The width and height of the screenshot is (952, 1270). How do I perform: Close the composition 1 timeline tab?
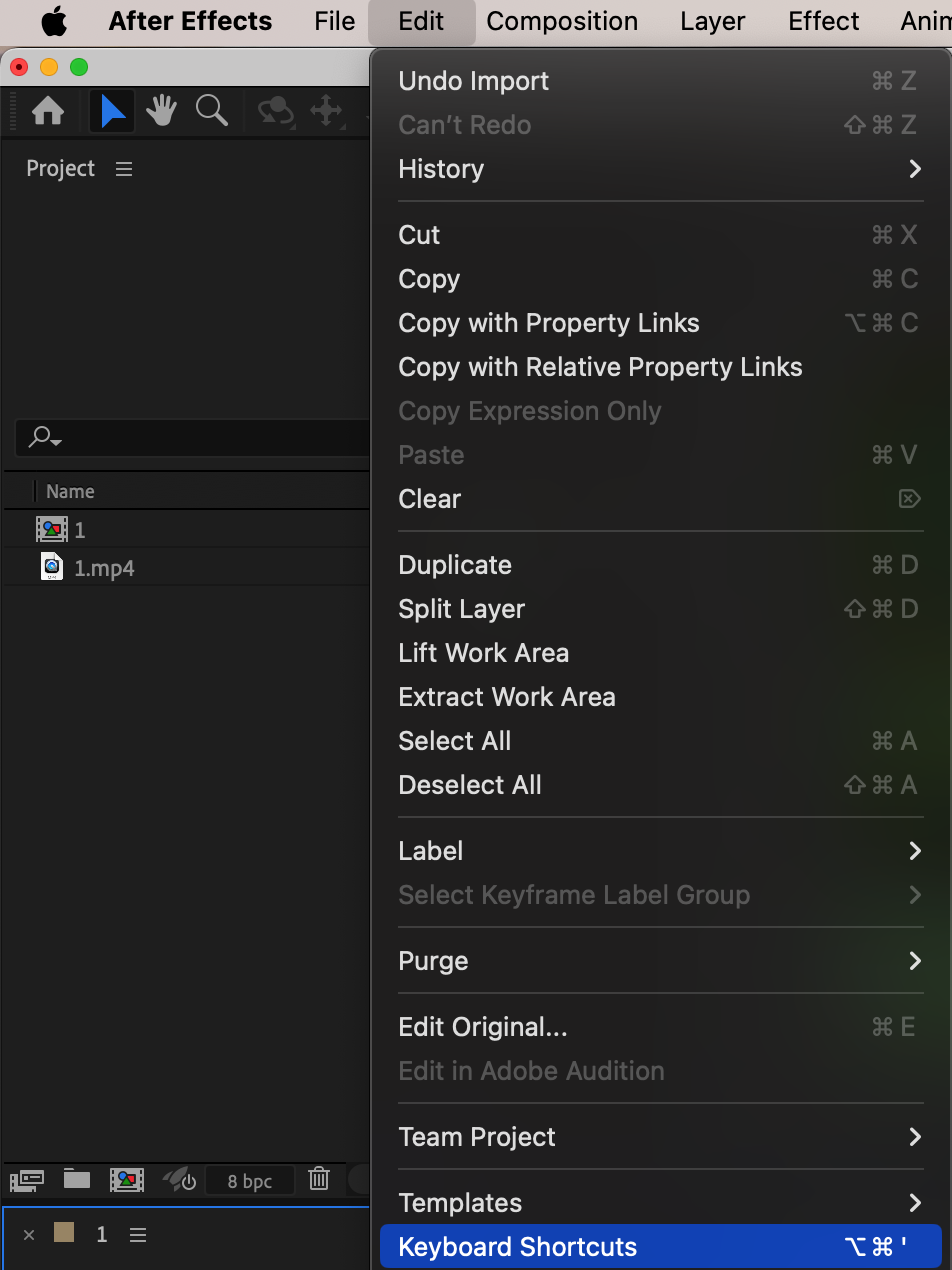(x=29, y=1235)
